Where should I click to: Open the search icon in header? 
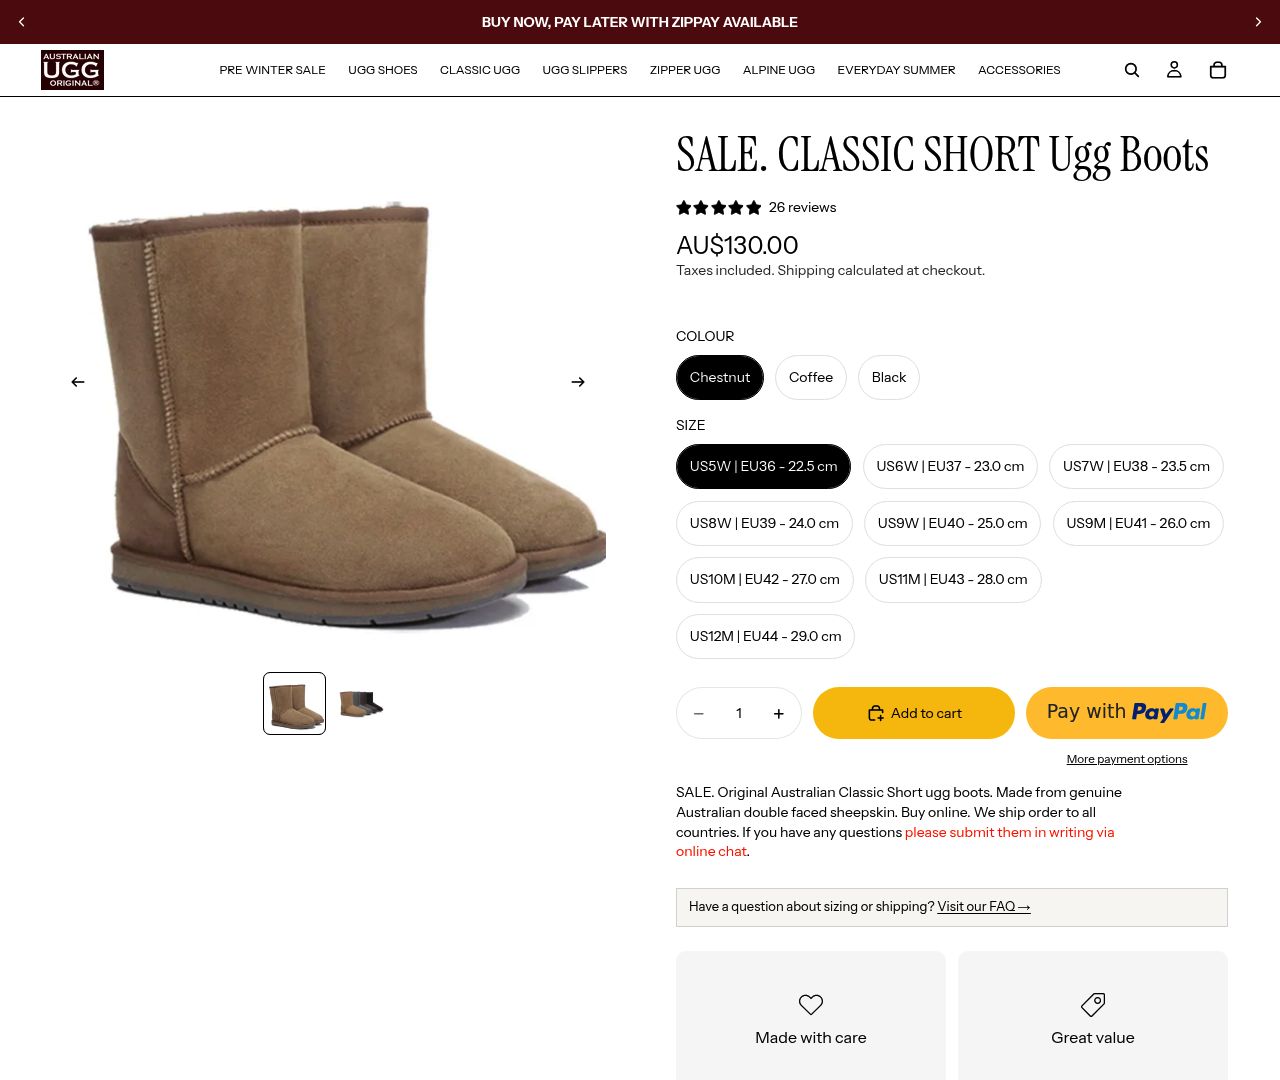[x=1132, y=70]
